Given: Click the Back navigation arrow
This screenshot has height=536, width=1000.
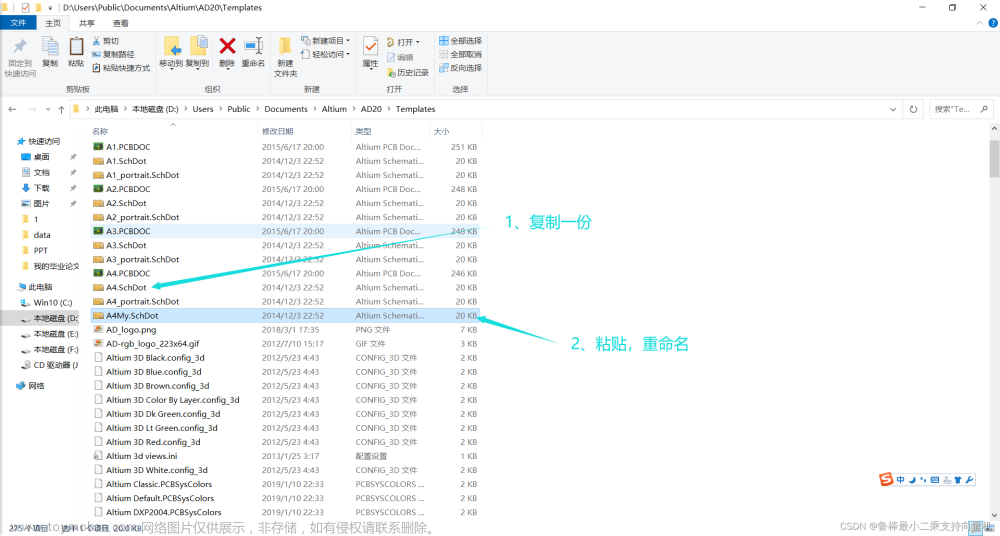Looking at the screenshot, I should pos(12,109).
